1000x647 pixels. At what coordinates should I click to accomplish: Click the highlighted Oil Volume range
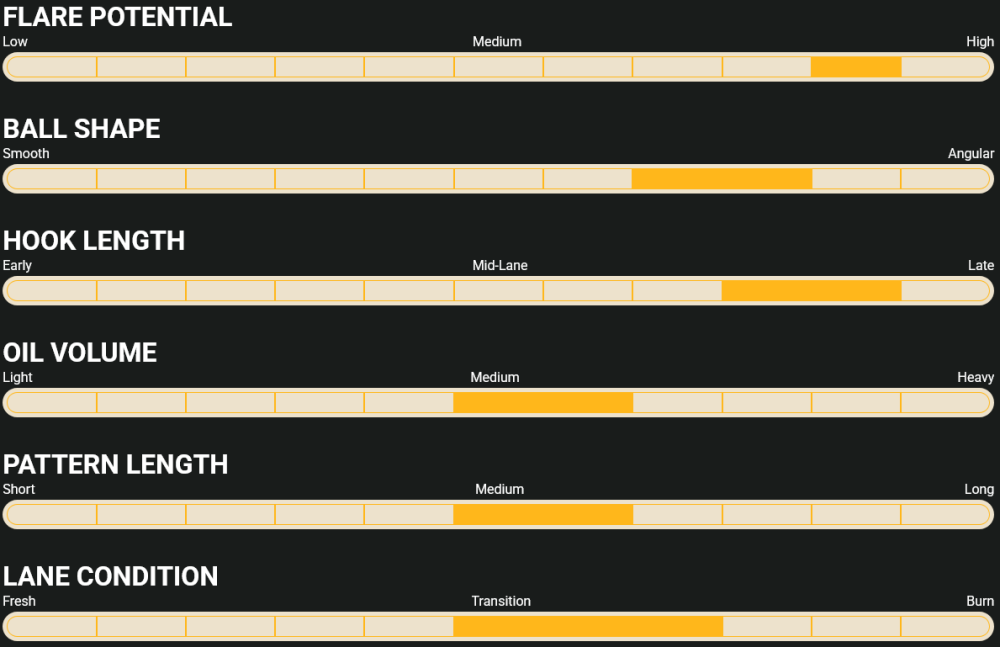pos(543,403)
